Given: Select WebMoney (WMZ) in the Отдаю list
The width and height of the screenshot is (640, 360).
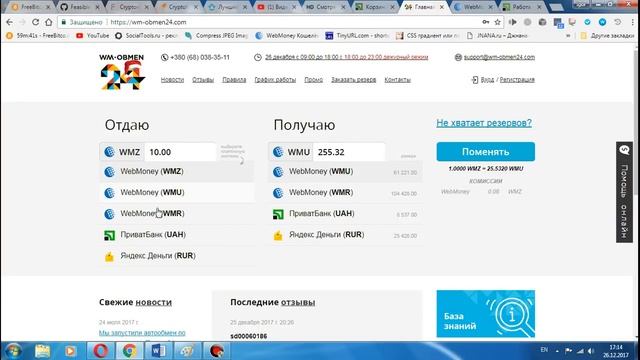Looking at the screenshot, I should click(176, 171).
